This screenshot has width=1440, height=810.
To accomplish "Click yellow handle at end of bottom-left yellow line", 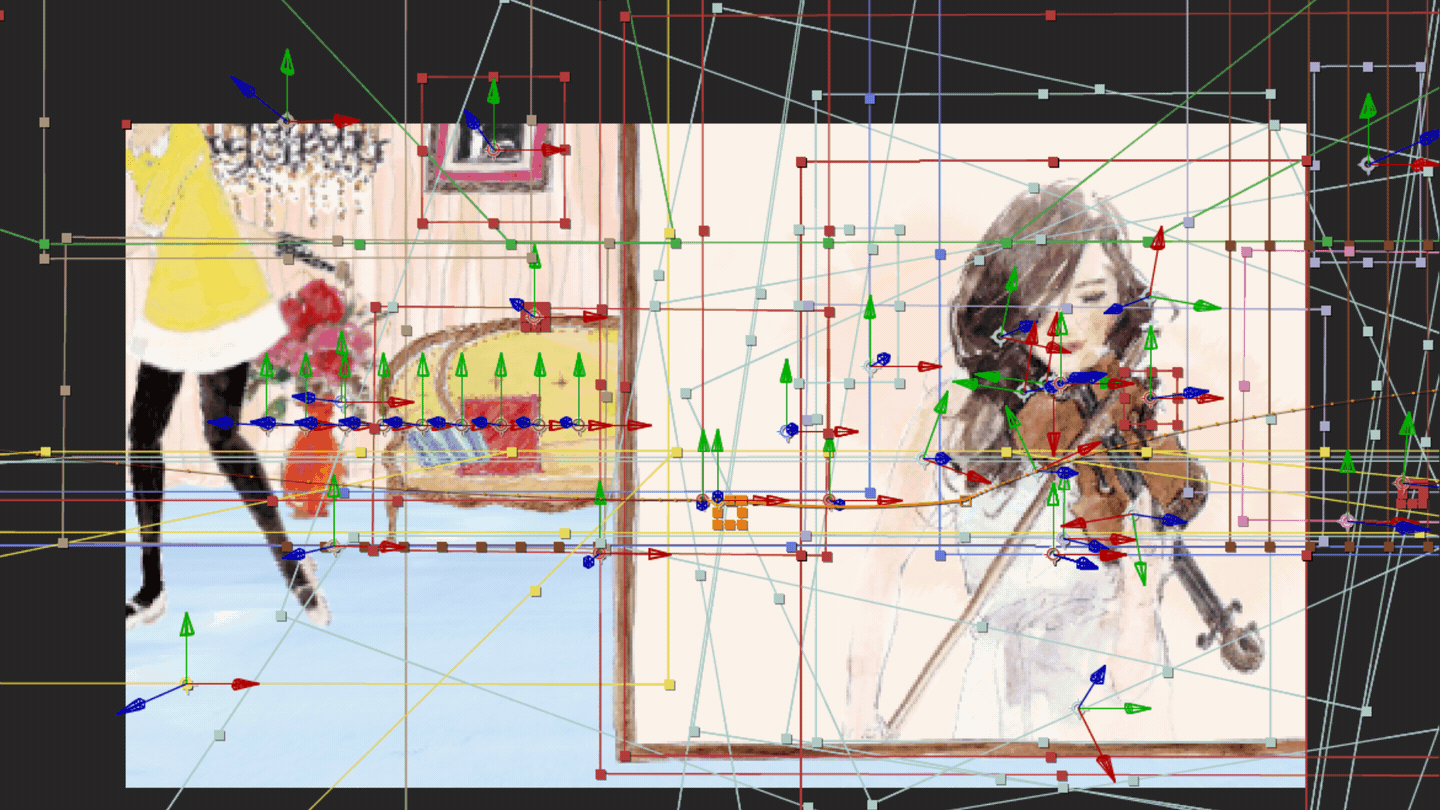I will point(669,684).
